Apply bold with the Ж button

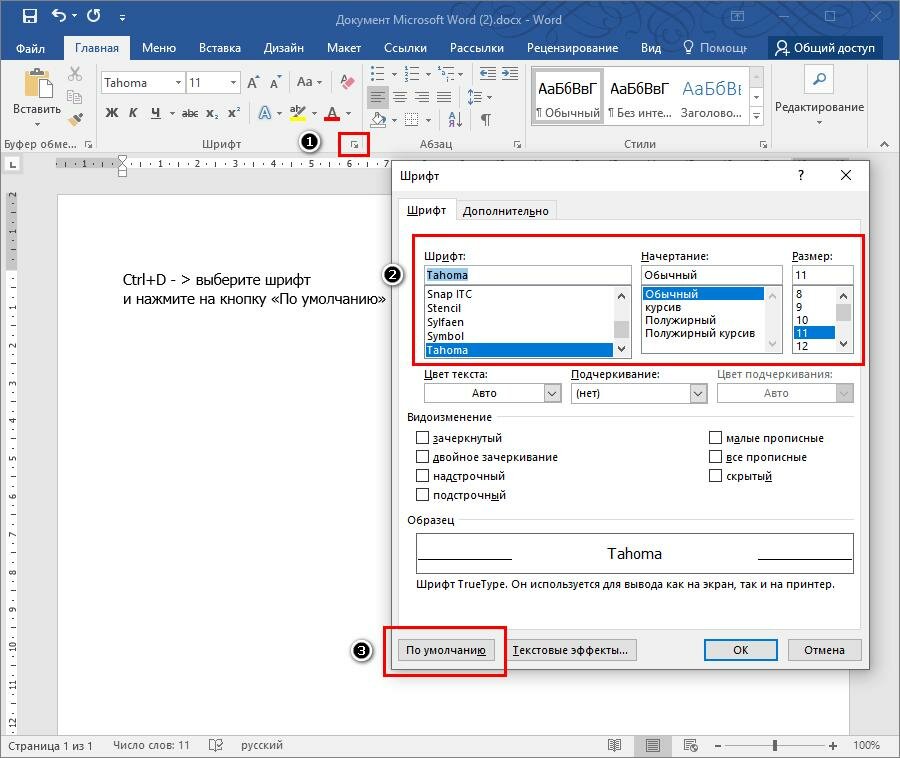coord(112,112)
